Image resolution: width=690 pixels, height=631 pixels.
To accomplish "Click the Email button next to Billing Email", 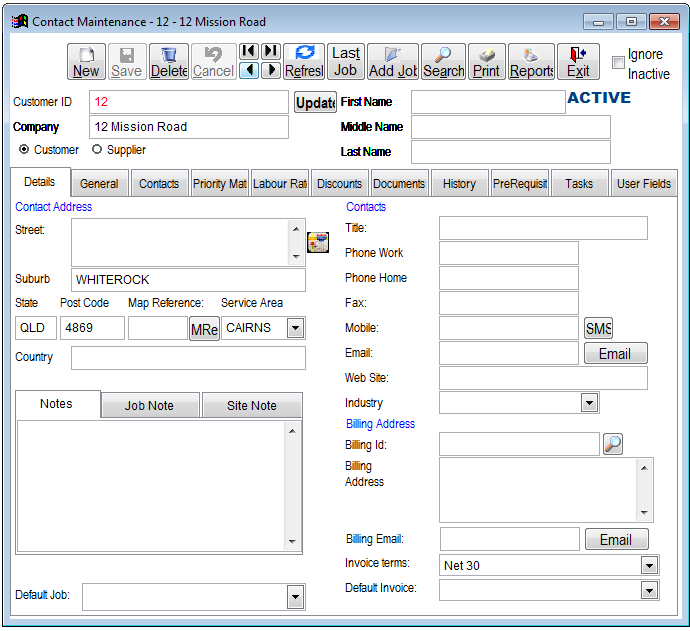I will click(615, 540).
